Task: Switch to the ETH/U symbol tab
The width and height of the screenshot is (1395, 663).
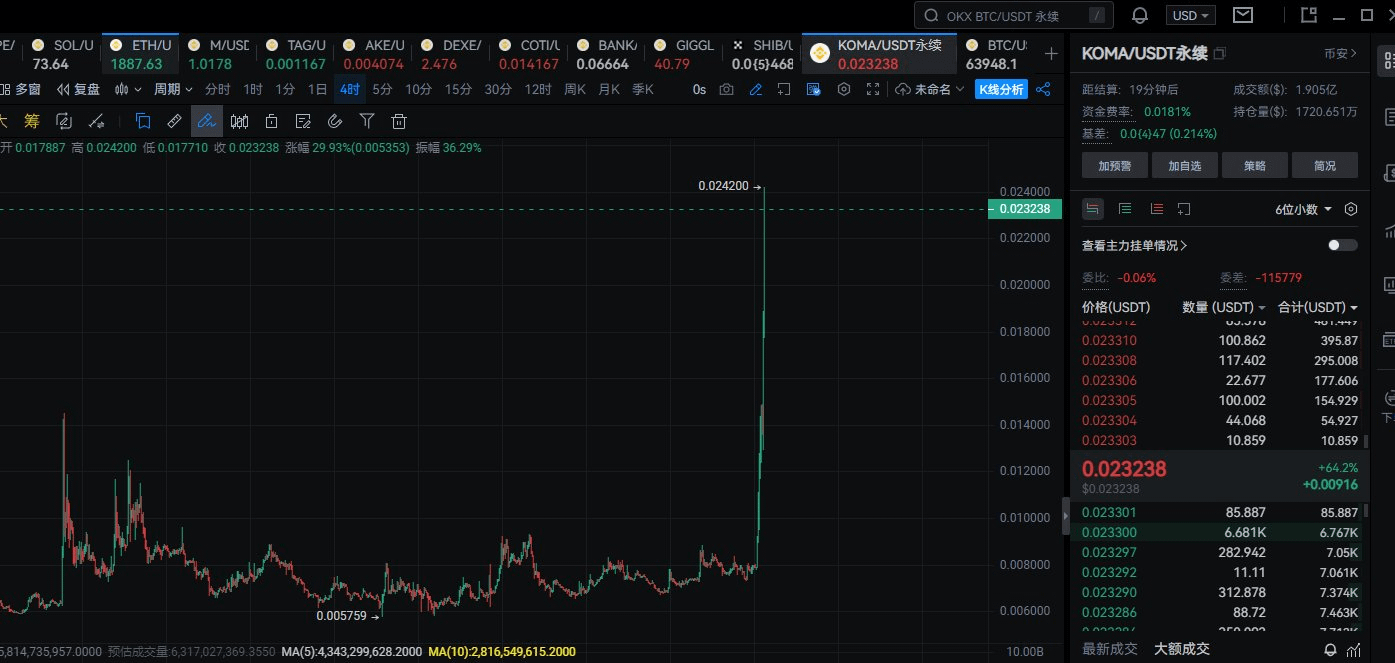Action: pyautogui.click(x=139, y=54)
